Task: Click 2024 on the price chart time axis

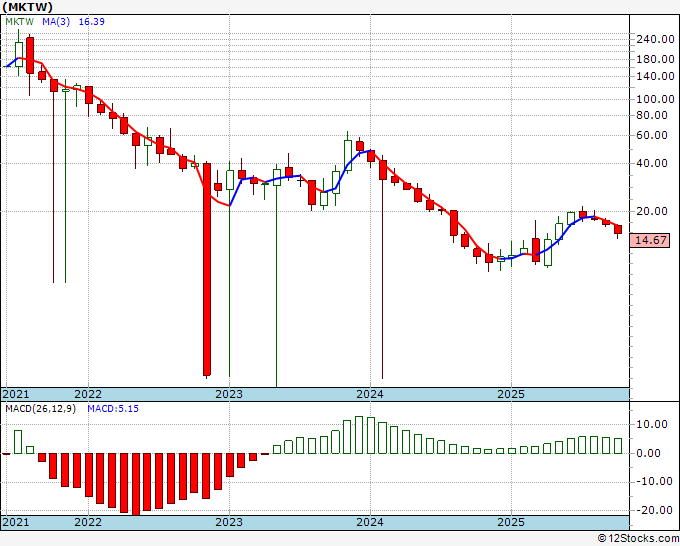Action: pos(370,394)
